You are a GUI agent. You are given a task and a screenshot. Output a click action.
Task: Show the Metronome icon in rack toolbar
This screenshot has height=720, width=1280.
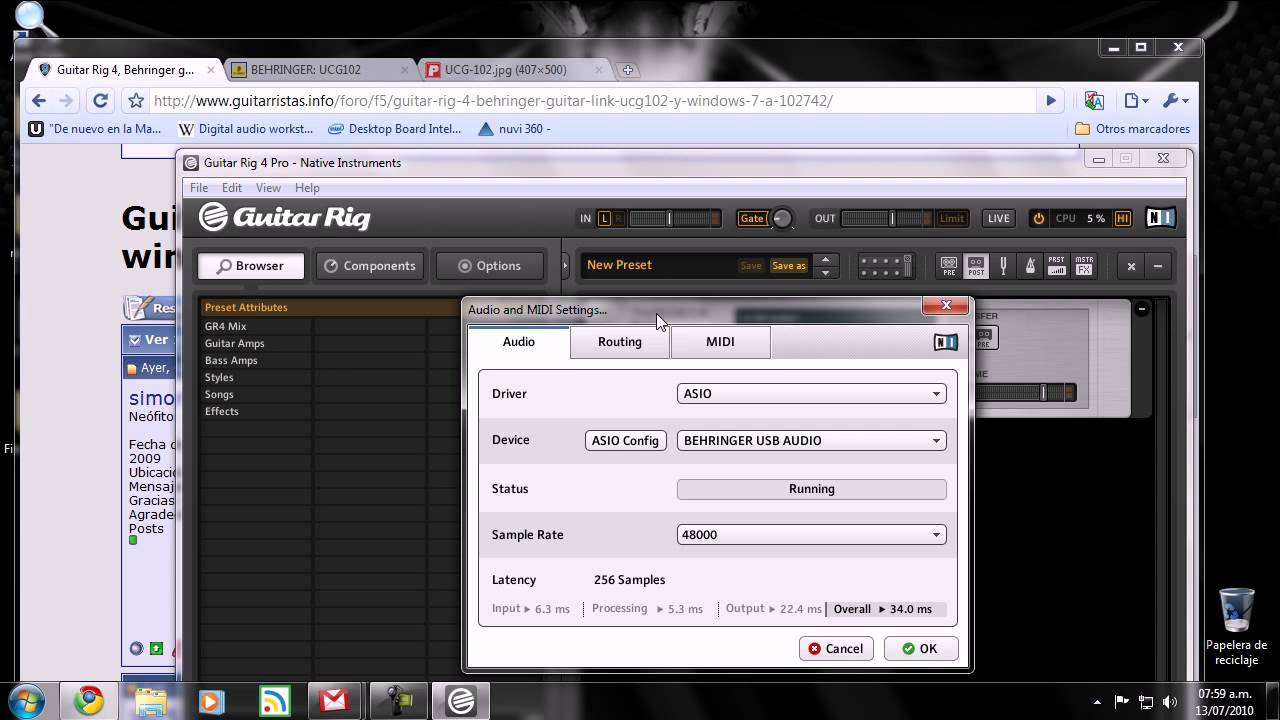(x=1030, y=266)
